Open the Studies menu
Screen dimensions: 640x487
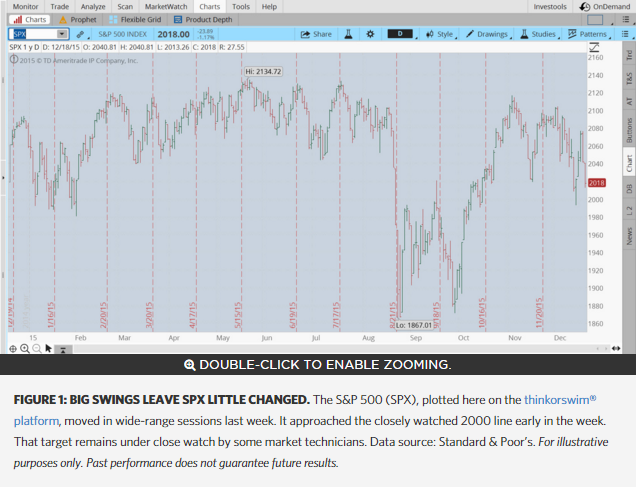538,34
